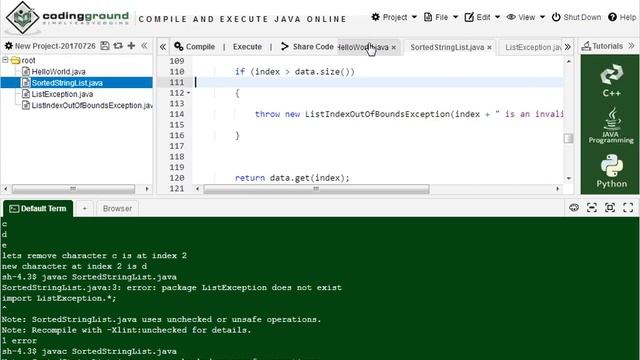Close the SortedStringList.java tab
This screenshot has width=640, height=360.
489,48
